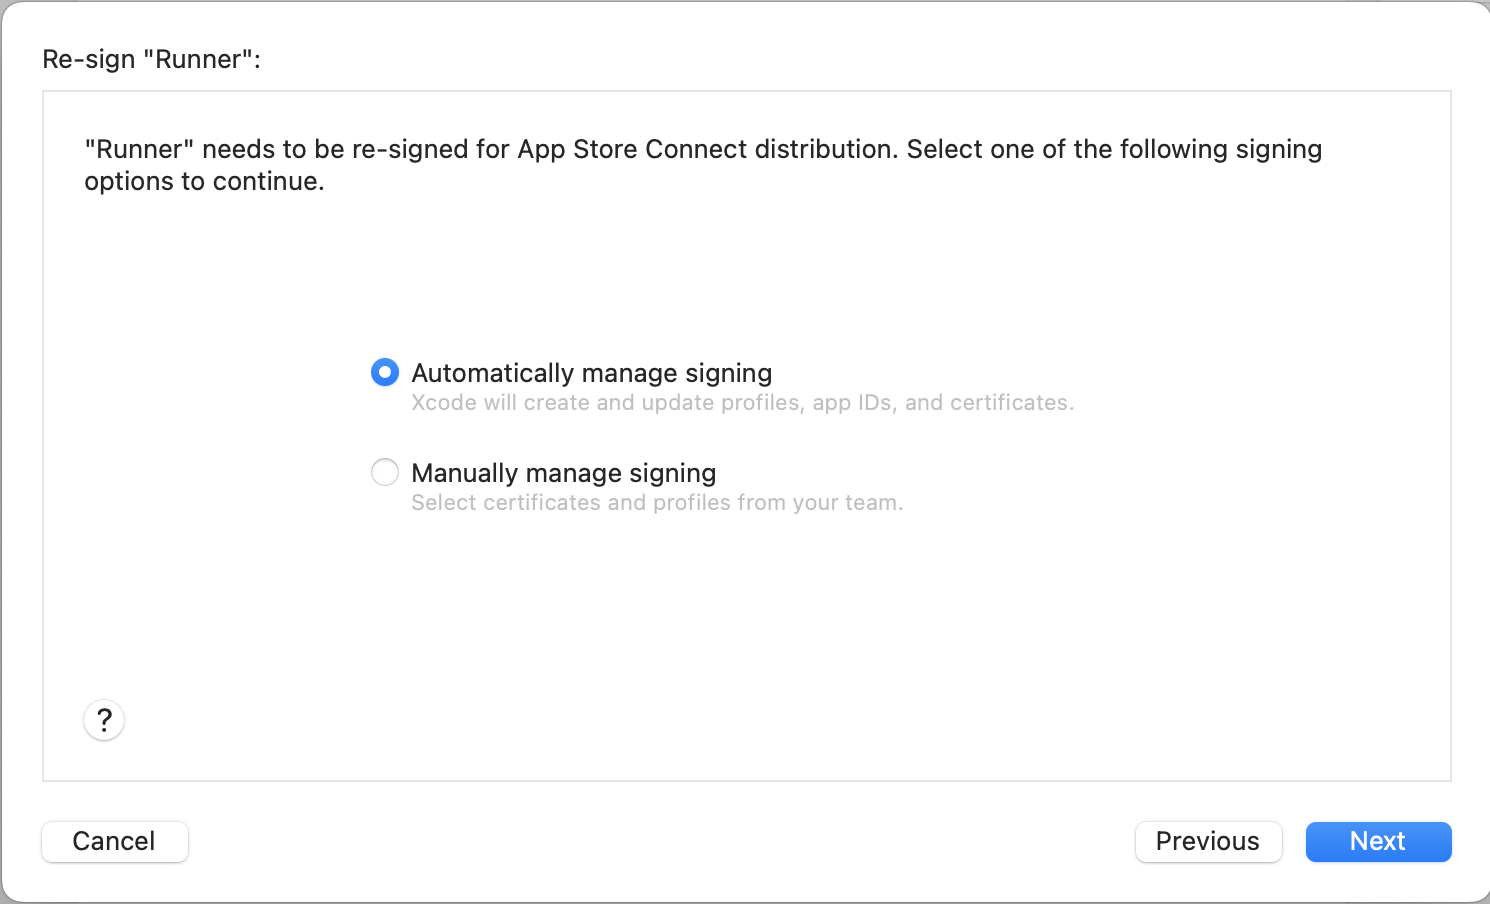Click the "Automatically manage signing" label text
Viewport: 1490px width, 904px height.
click(591, 373)
